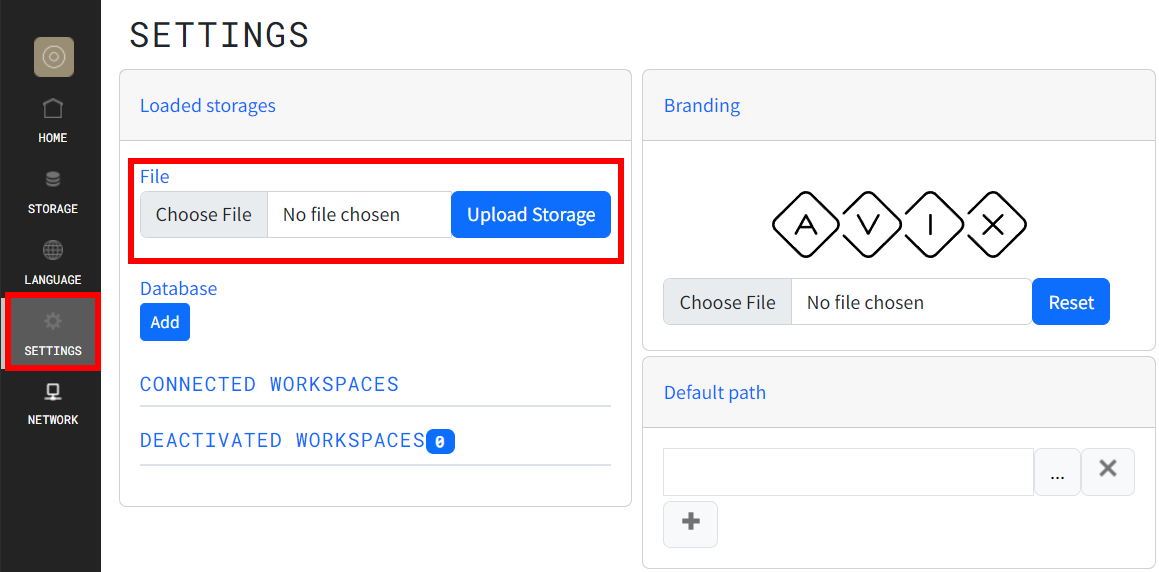Image resolution: width=1159 pixels, height=572 pixels.
Task: Click the Loaded storages header
Action: point(208,105)
